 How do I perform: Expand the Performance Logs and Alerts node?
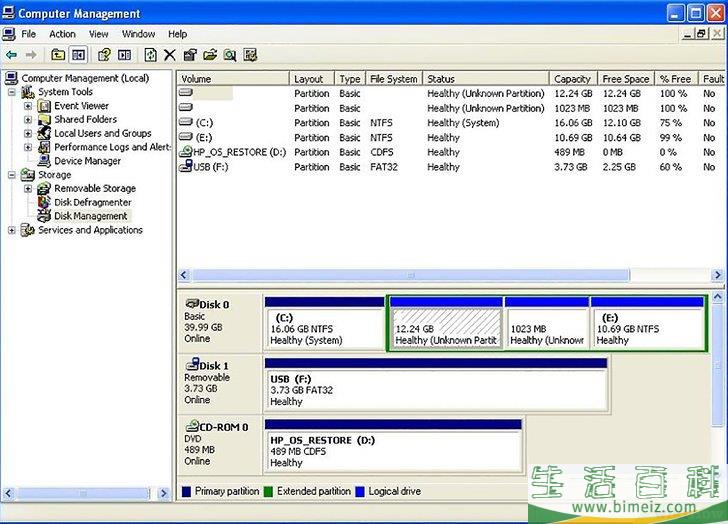28,147
